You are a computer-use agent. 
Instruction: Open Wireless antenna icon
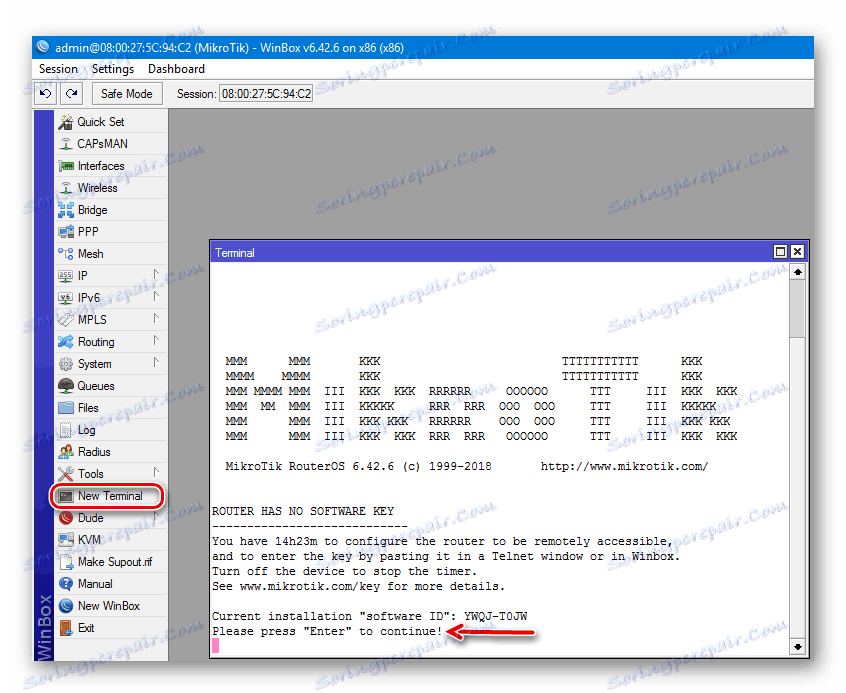coord(66,188)
